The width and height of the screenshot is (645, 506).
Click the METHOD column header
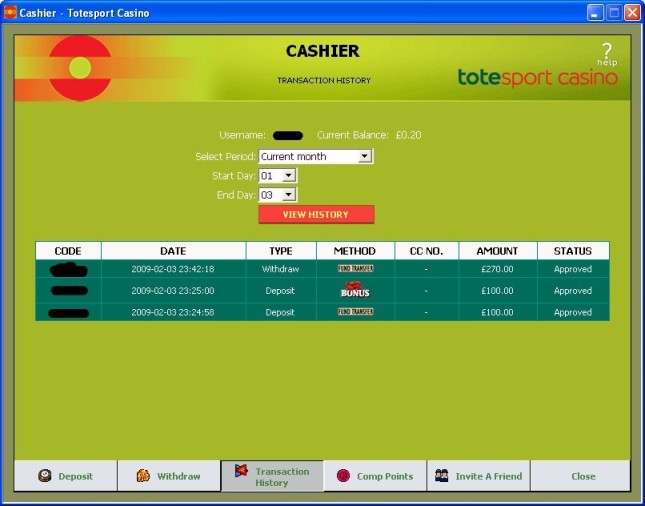coord(355,251)
